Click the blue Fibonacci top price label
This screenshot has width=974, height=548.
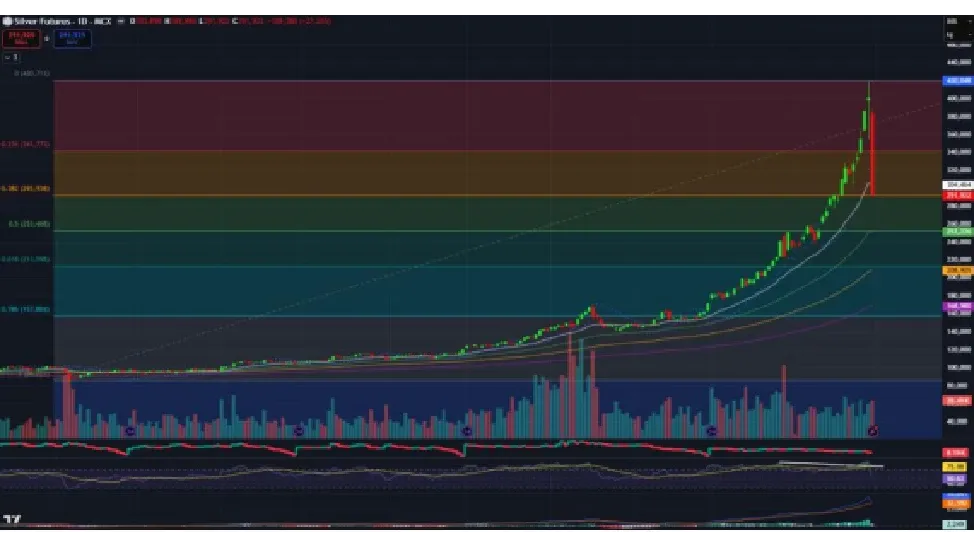(x=957, y=81)
